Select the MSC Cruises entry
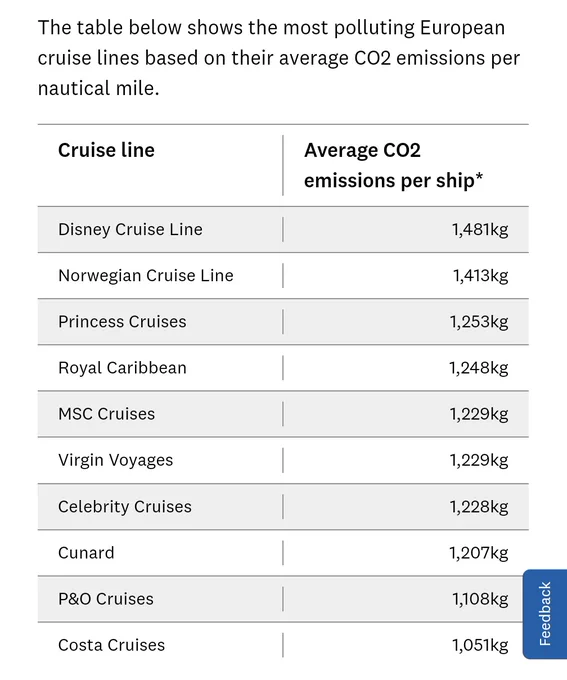 106,414
